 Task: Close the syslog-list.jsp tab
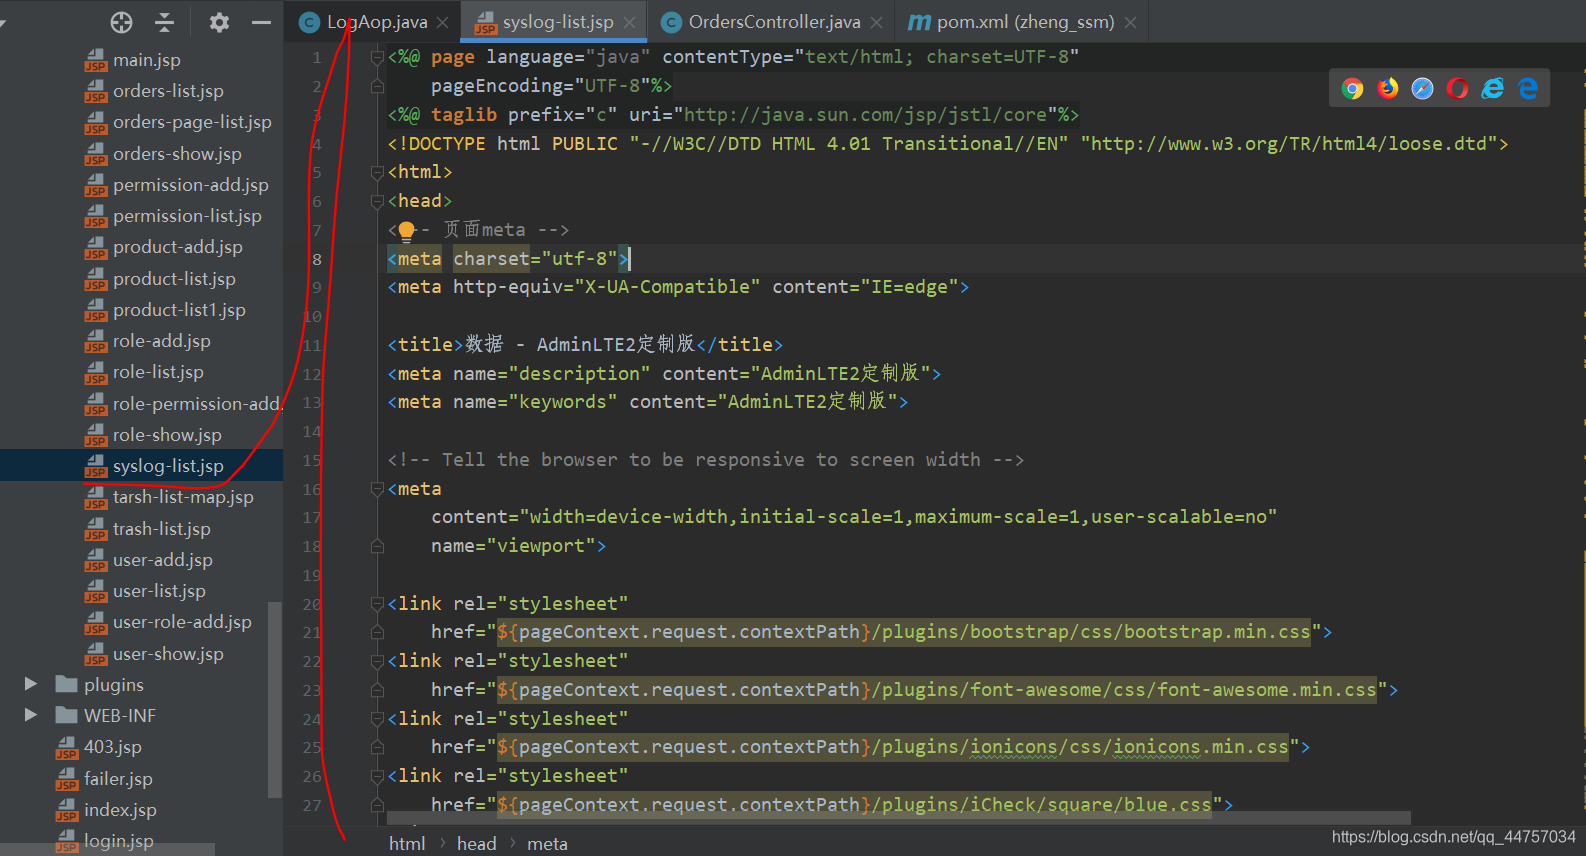(x=629, y=22)
